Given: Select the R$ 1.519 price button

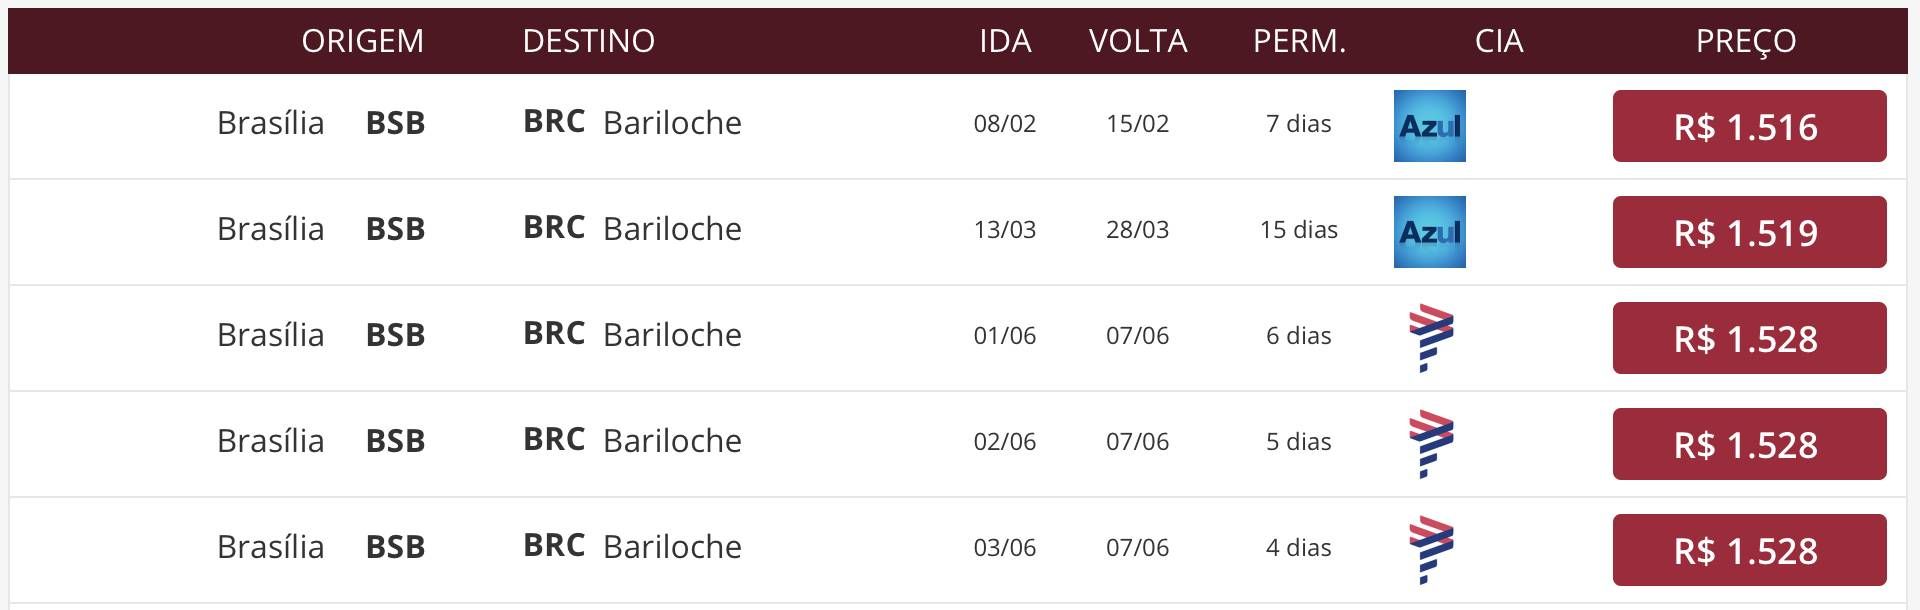Looking at the screenshot, I should tap(1749, 232).
